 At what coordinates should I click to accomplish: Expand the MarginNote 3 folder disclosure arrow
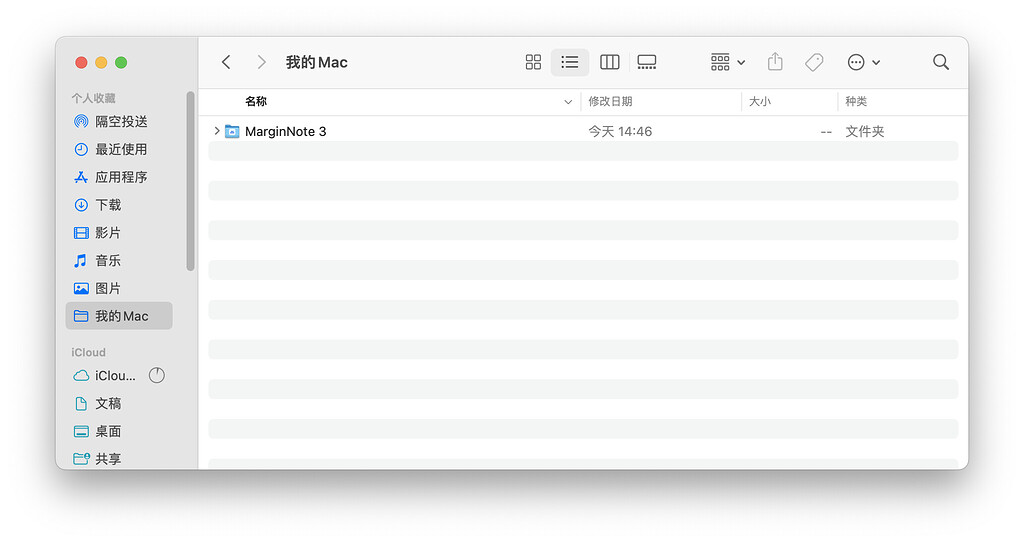coord(217,131)
